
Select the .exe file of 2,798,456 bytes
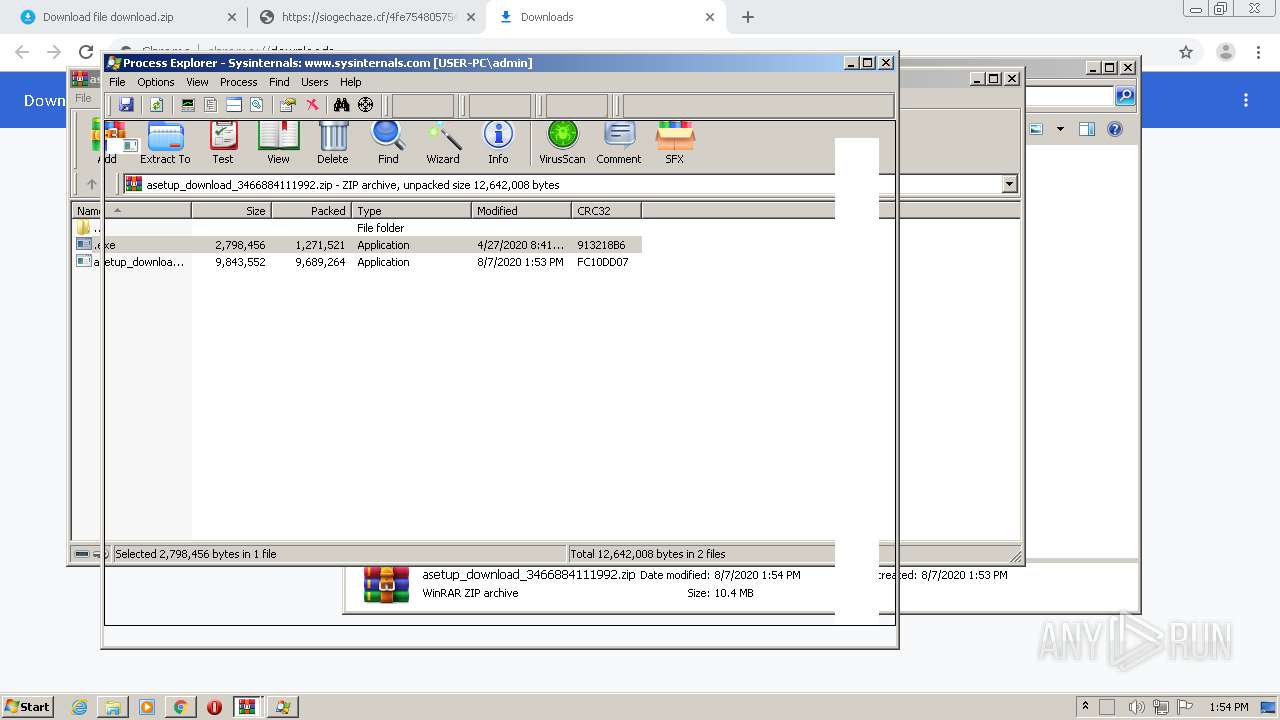pyautogui.click(x=357, y=245)
